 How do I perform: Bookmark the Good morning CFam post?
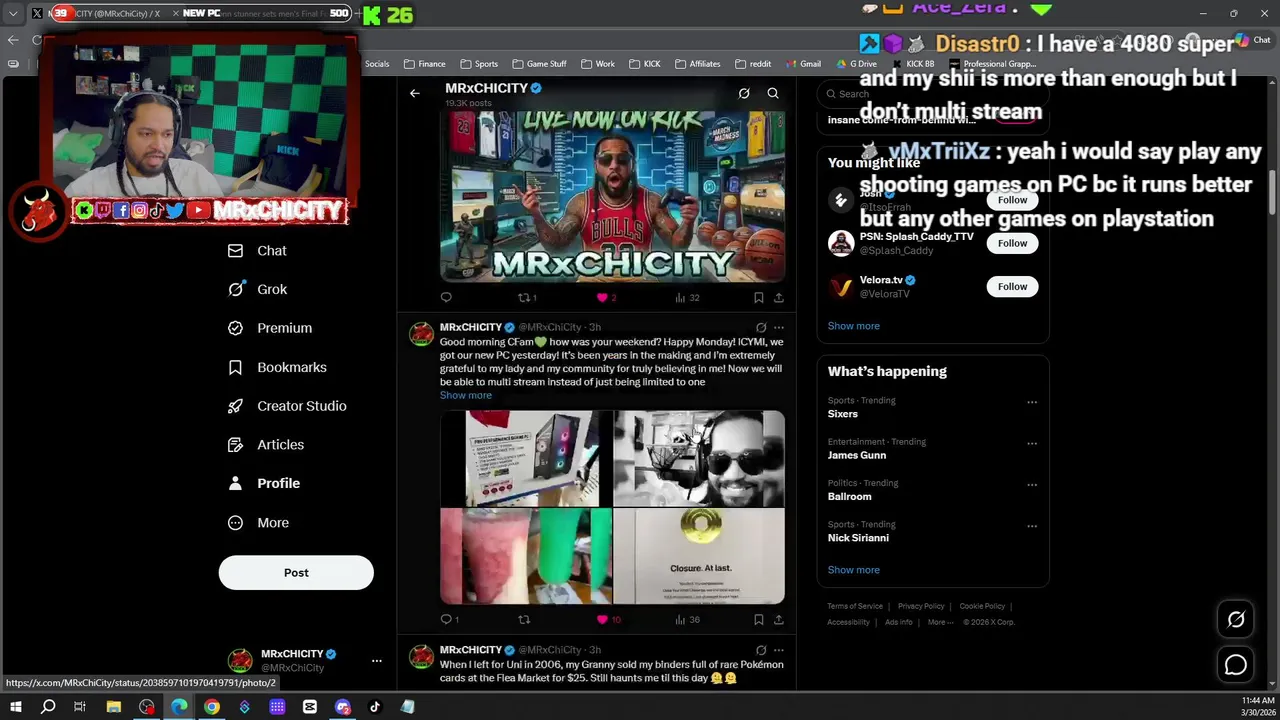(x=758, y=619)
